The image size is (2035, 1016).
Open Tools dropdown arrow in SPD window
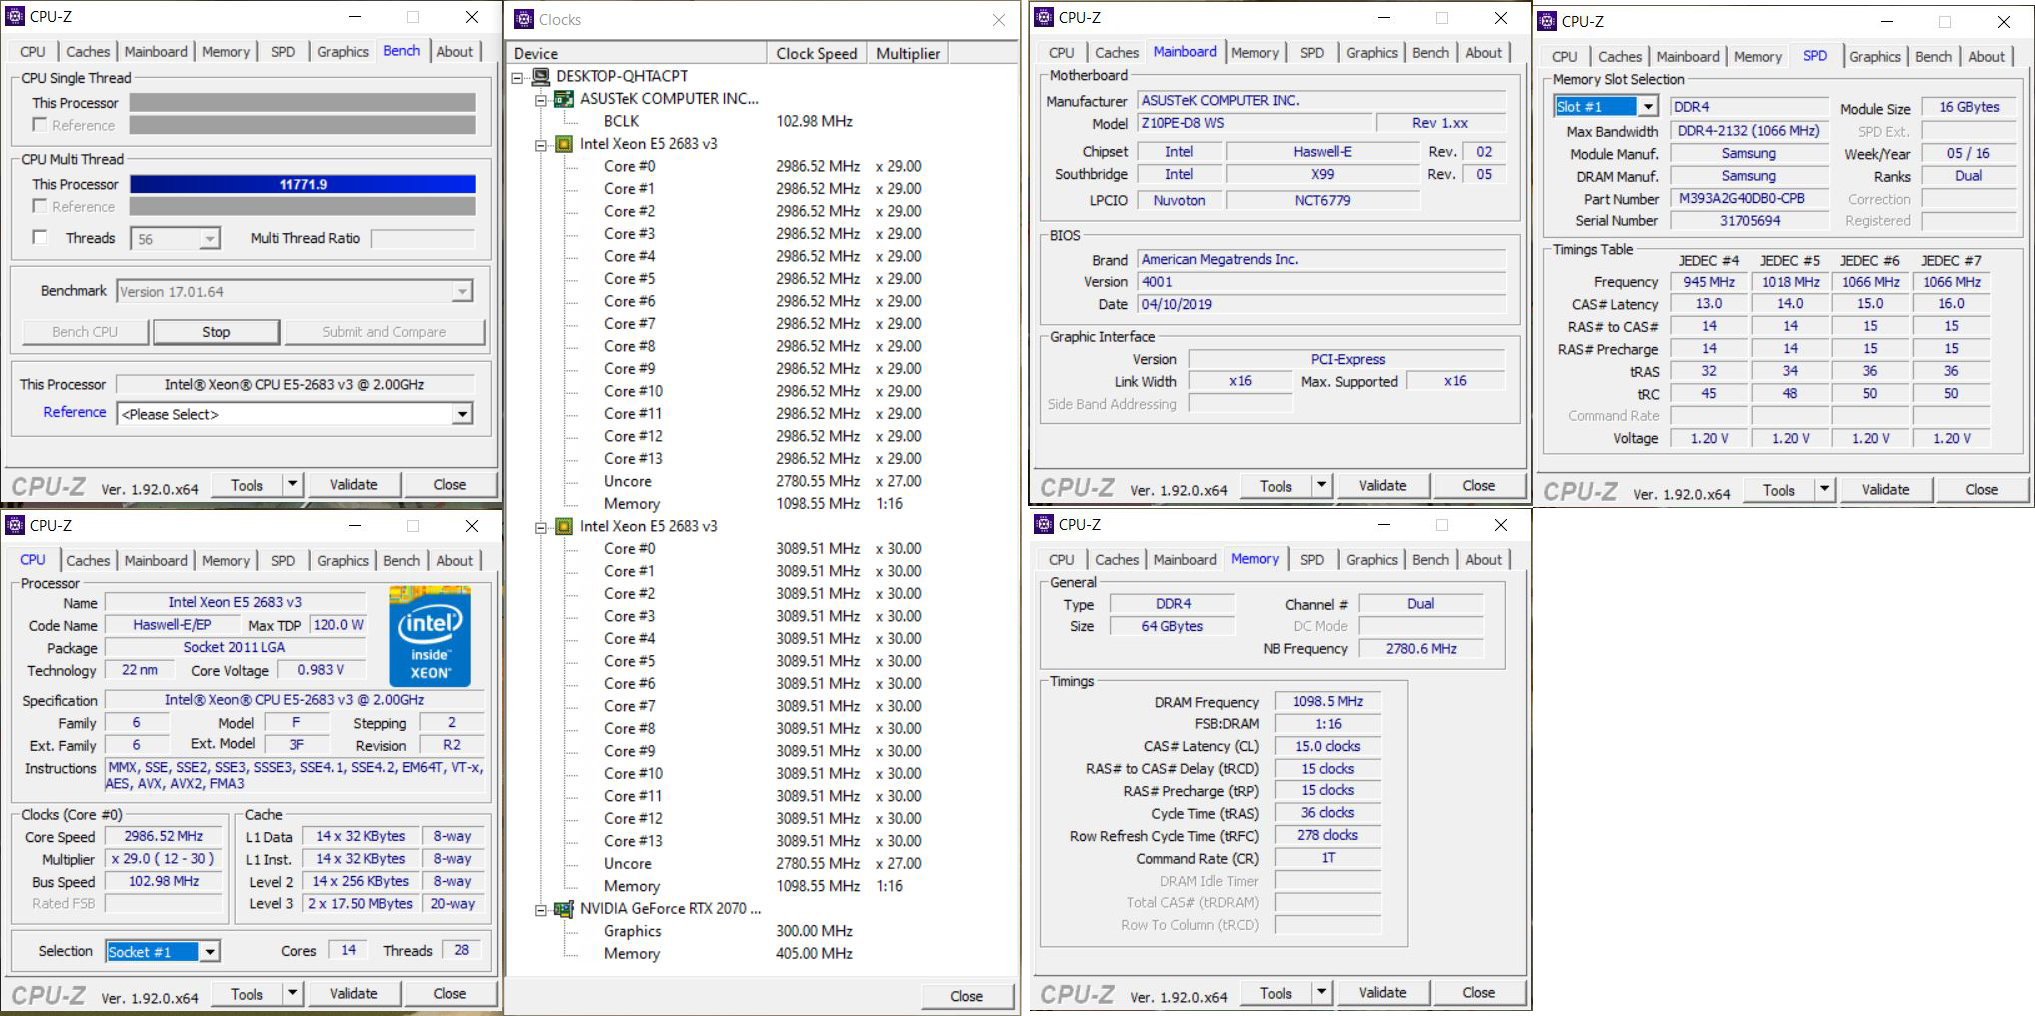click(x=1825, y=490)
